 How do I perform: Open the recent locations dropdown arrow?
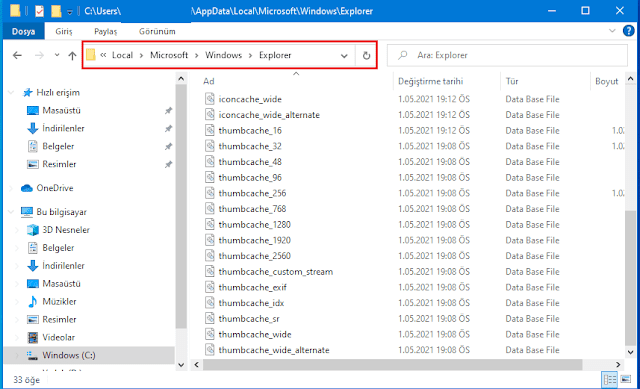click(57, 55)
